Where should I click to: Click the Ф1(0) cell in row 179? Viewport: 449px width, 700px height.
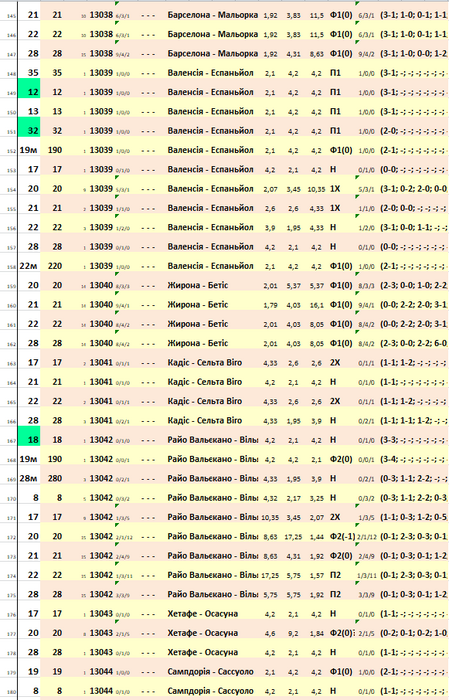point(341,671)
